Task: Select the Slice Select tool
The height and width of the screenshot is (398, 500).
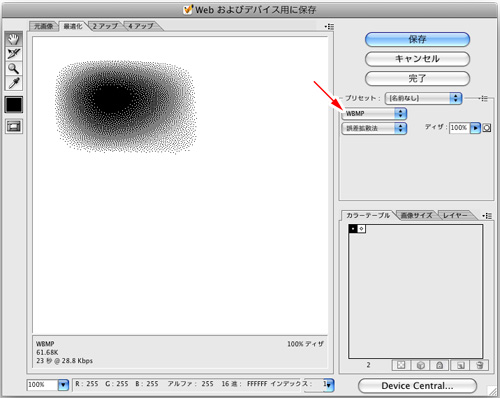Action: point(14,54)
